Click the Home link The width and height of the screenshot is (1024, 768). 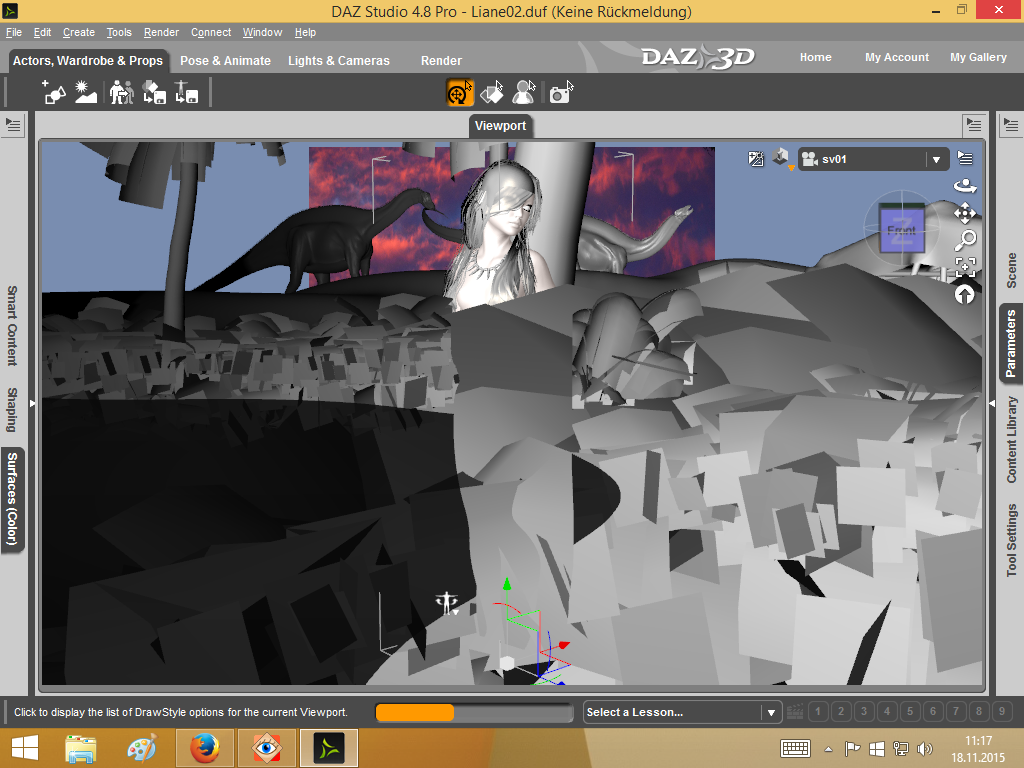(x=816, y=57)
